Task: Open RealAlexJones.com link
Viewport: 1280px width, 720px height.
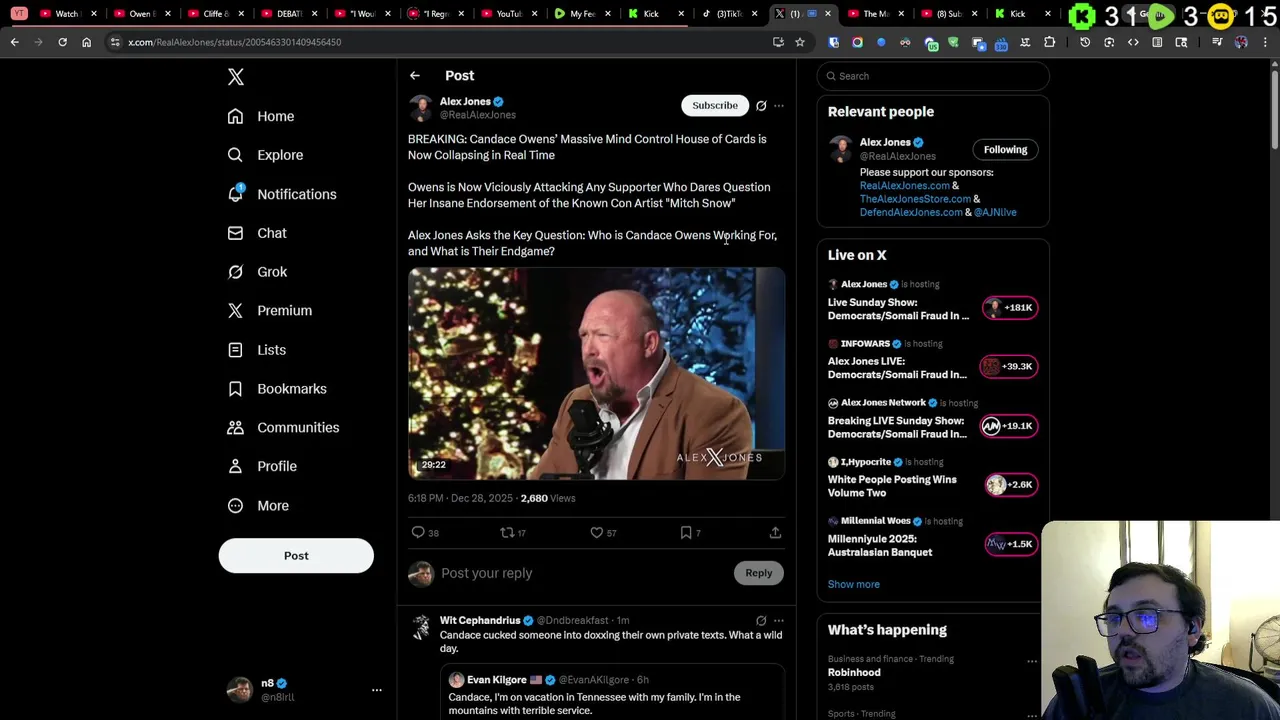Action: tap(904, 186)
